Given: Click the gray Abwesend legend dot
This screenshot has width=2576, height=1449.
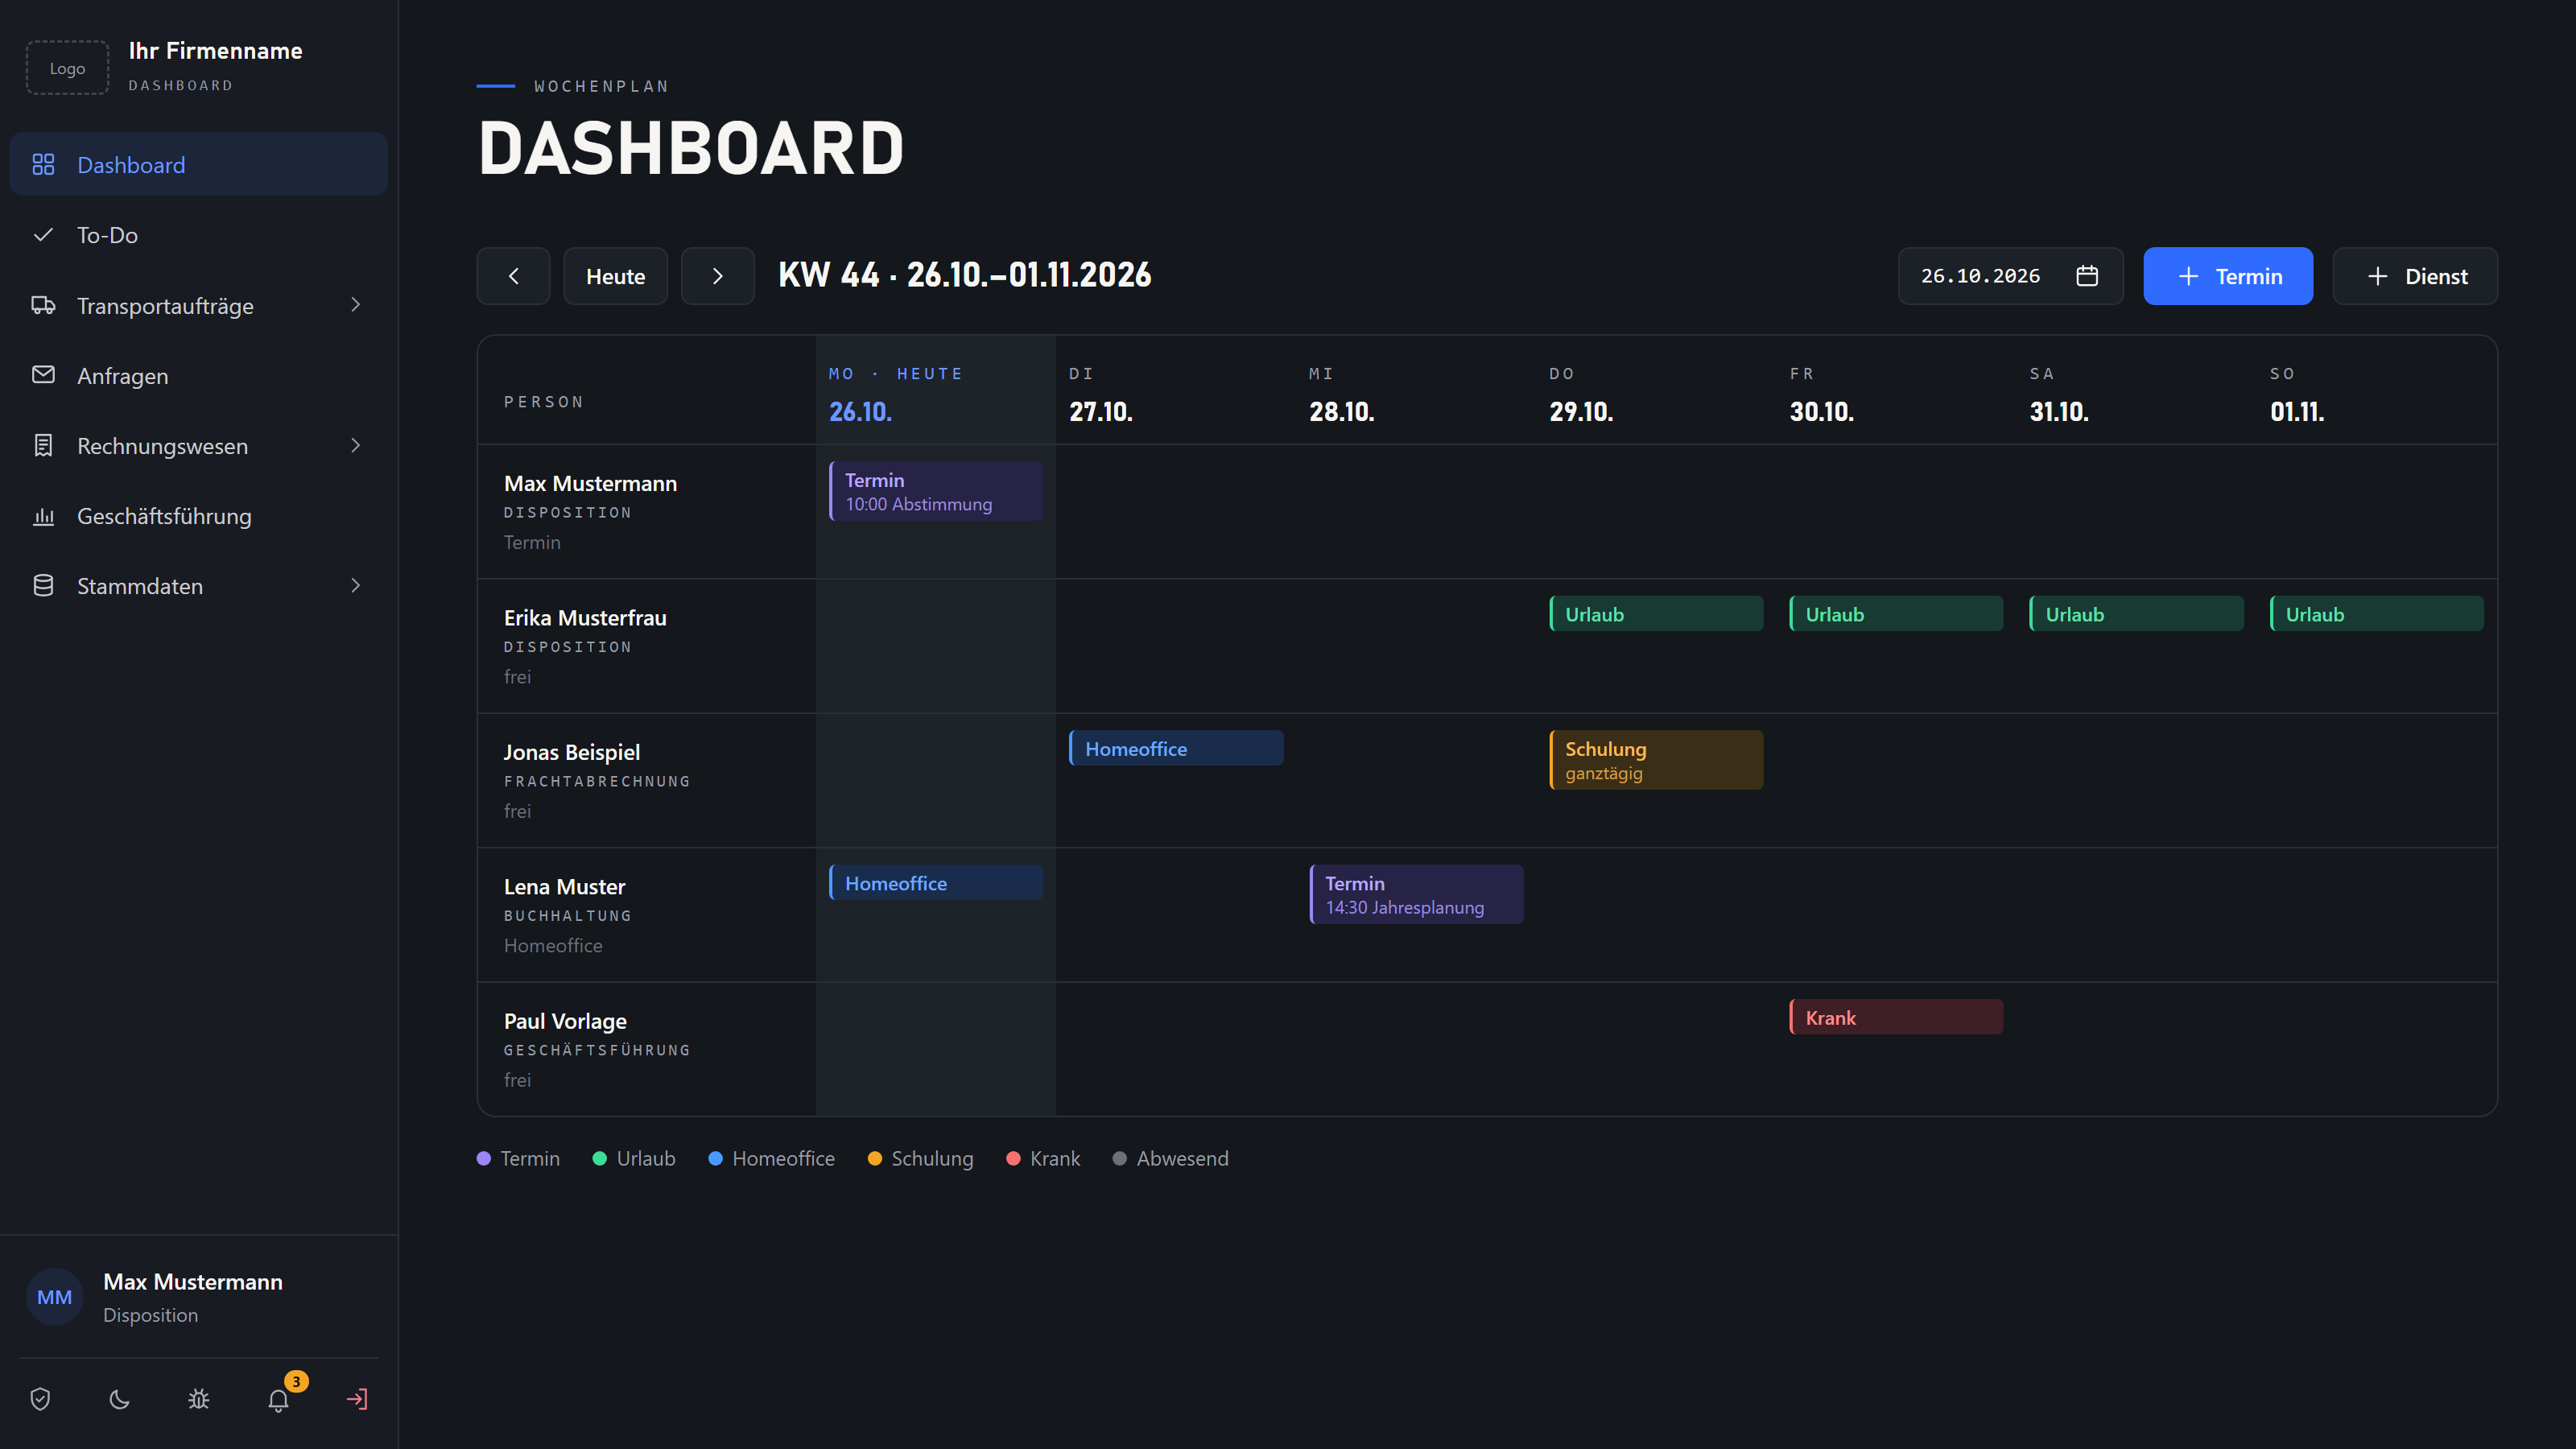Looking at the screenshot, I should [1120, 1158].
